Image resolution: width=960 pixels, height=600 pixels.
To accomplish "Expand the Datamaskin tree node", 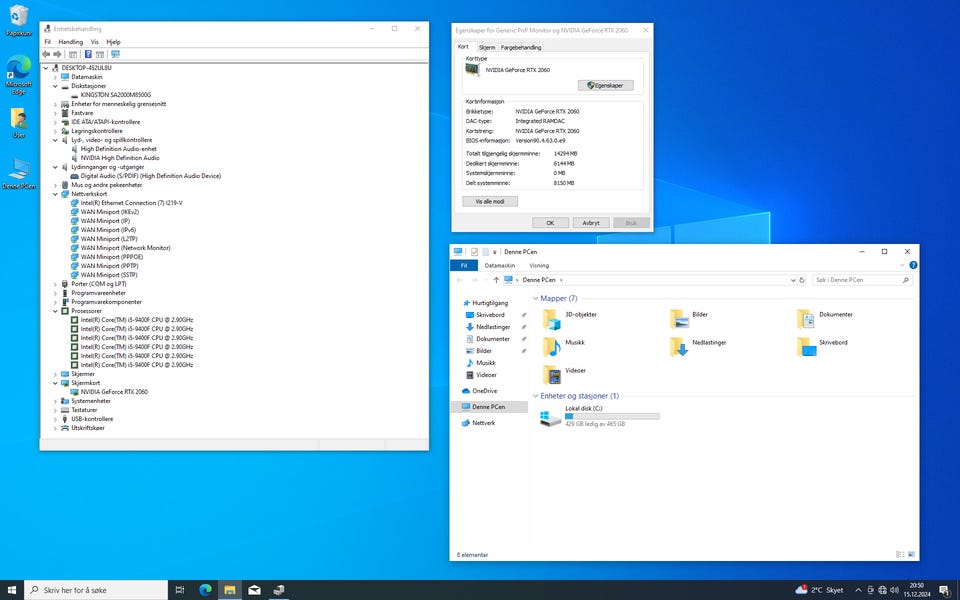I will click(56, 77).
